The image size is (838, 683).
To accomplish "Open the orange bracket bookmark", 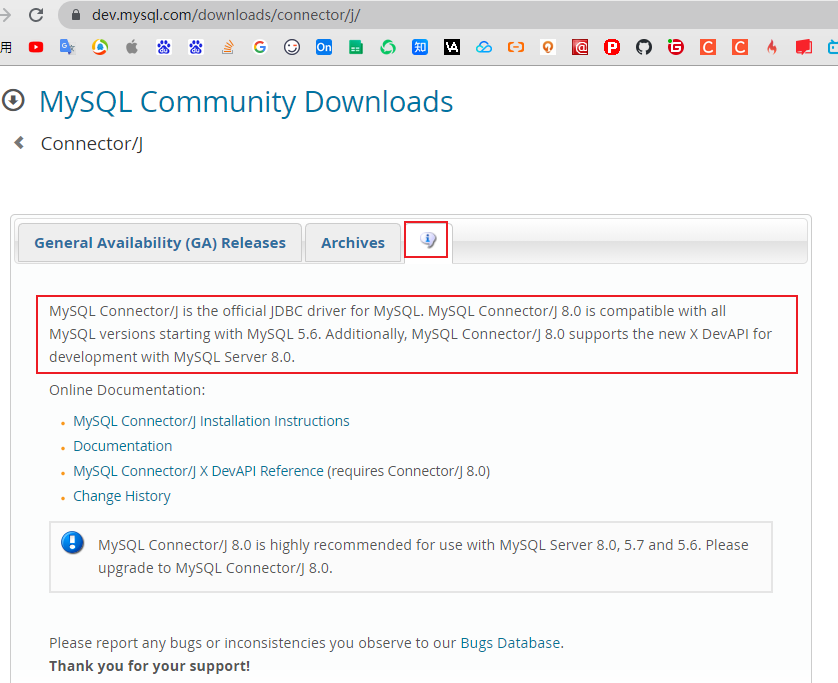I will pyautogui.click(x=516, y=48).
